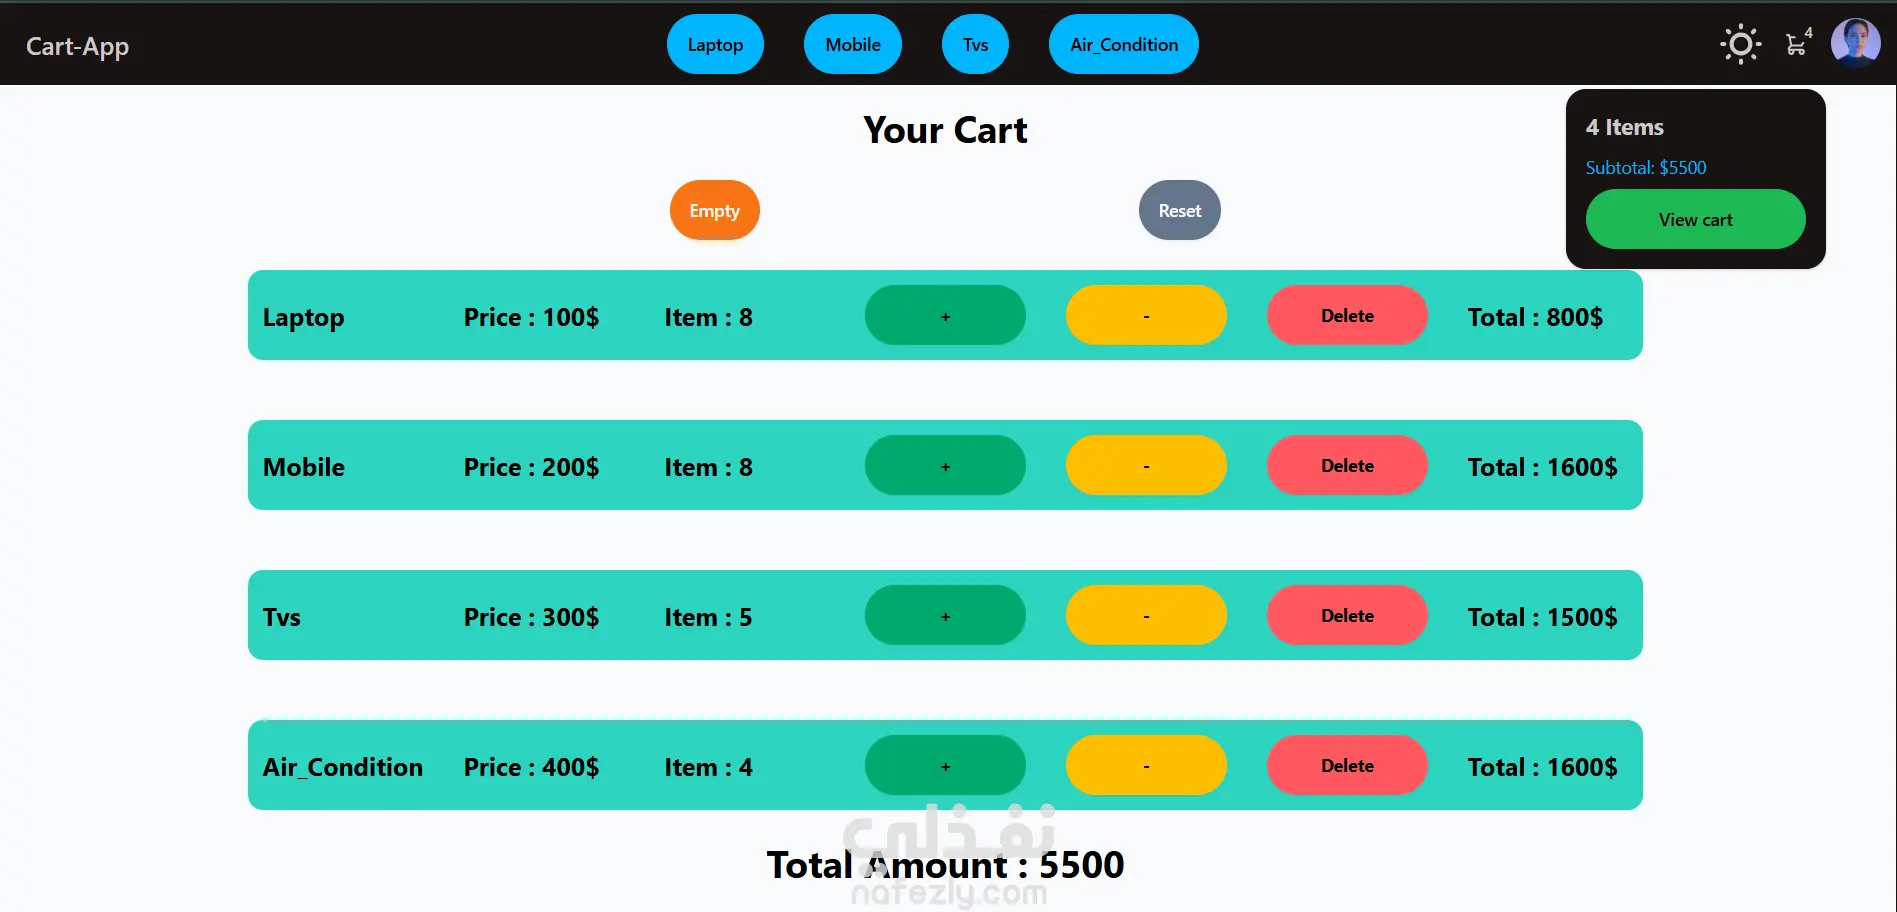Open the user profile avatar
The image size is (1897, 912).
pos(1855,44)
